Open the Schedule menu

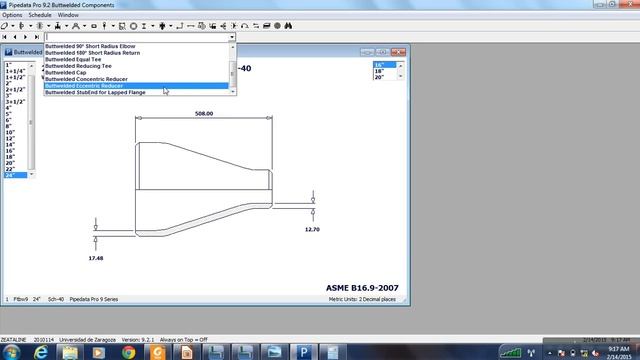(x=40, y=15)
